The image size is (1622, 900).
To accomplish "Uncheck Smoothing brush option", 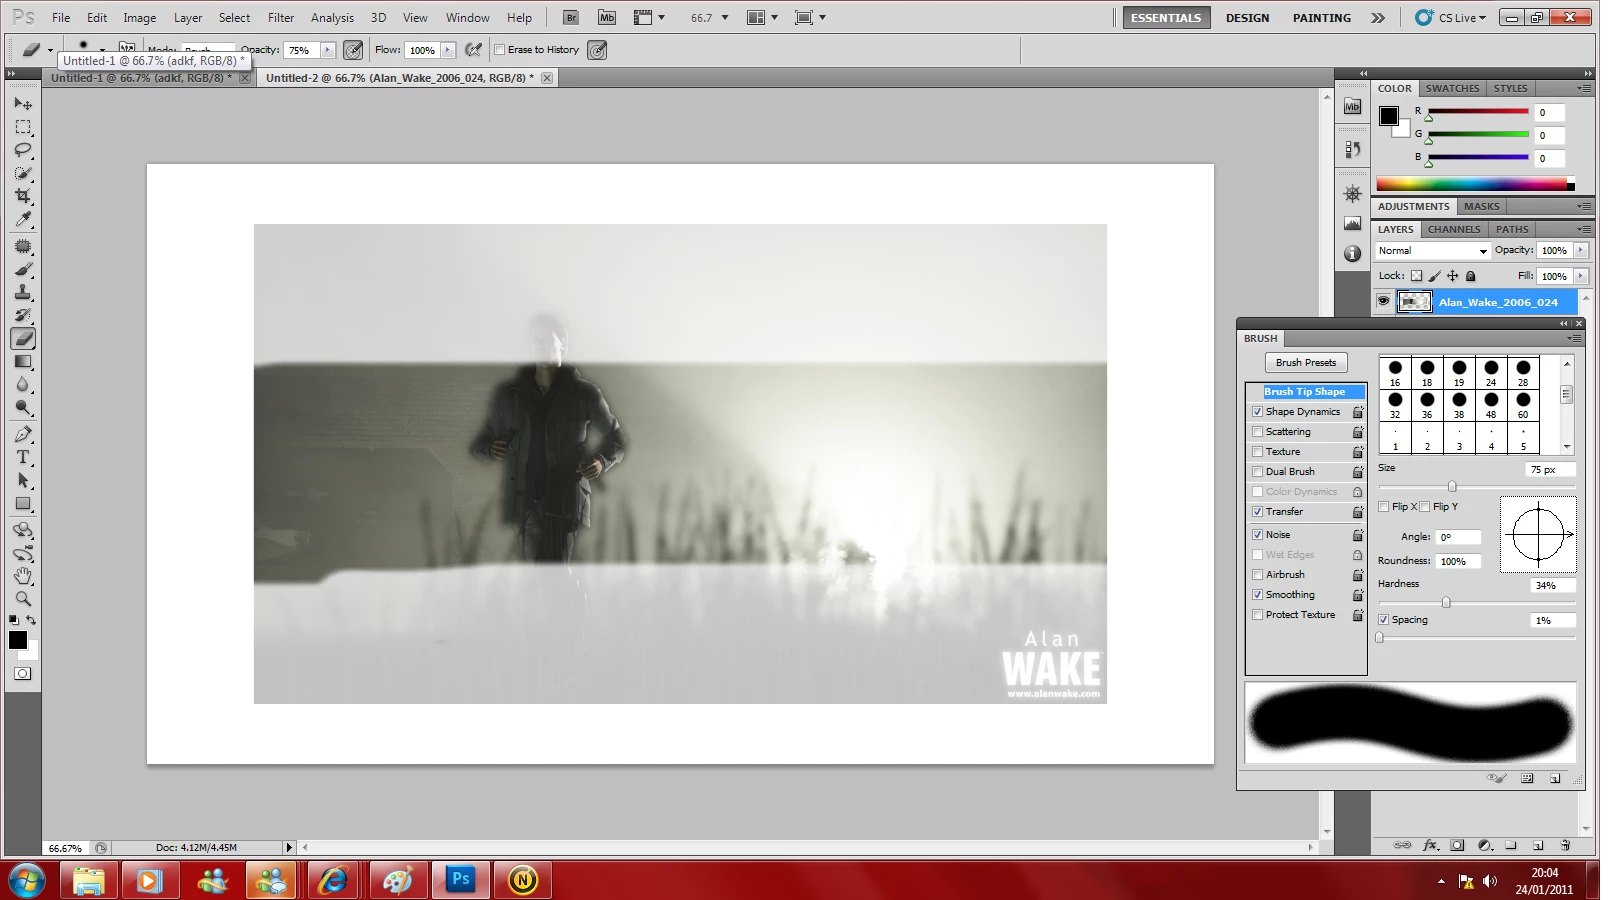I will pyautogui.click(x=1258, y=595).
